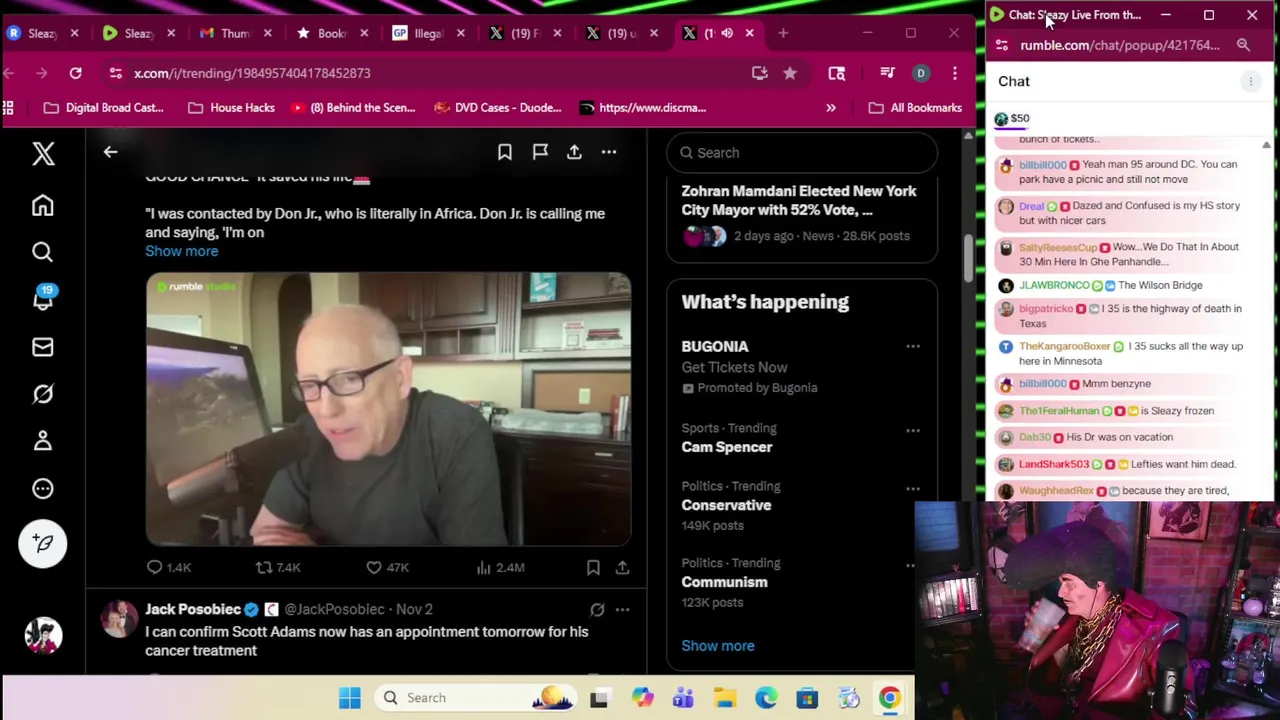This screenshot has height=720, width=1280.
Task: Open Communism trending topic
Action: click(x=724, y=582)
